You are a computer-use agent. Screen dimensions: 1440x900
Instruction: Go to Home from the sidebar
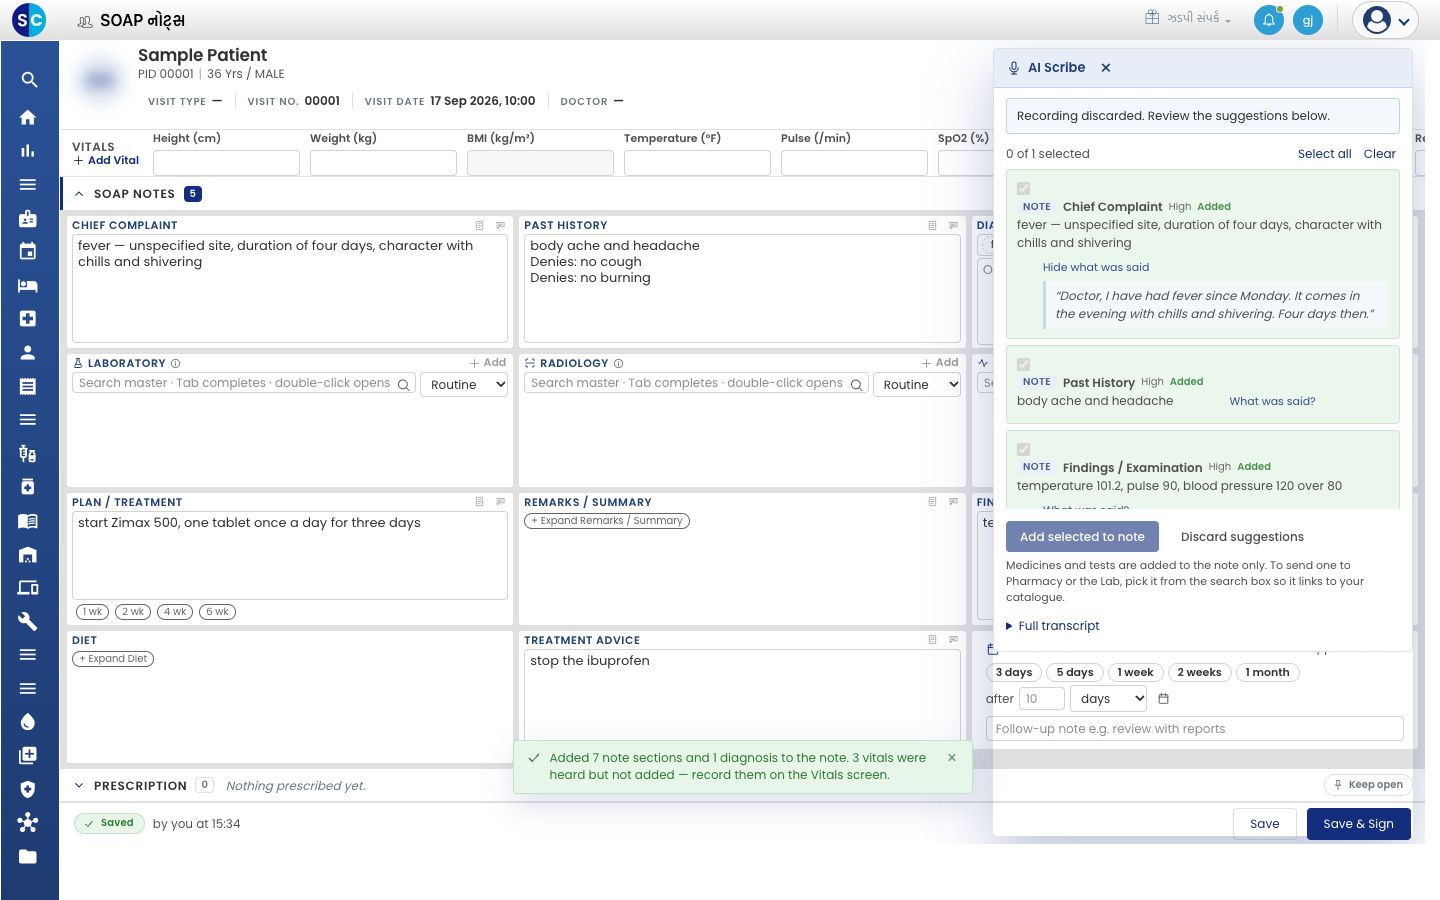click(x=28, y=117)
